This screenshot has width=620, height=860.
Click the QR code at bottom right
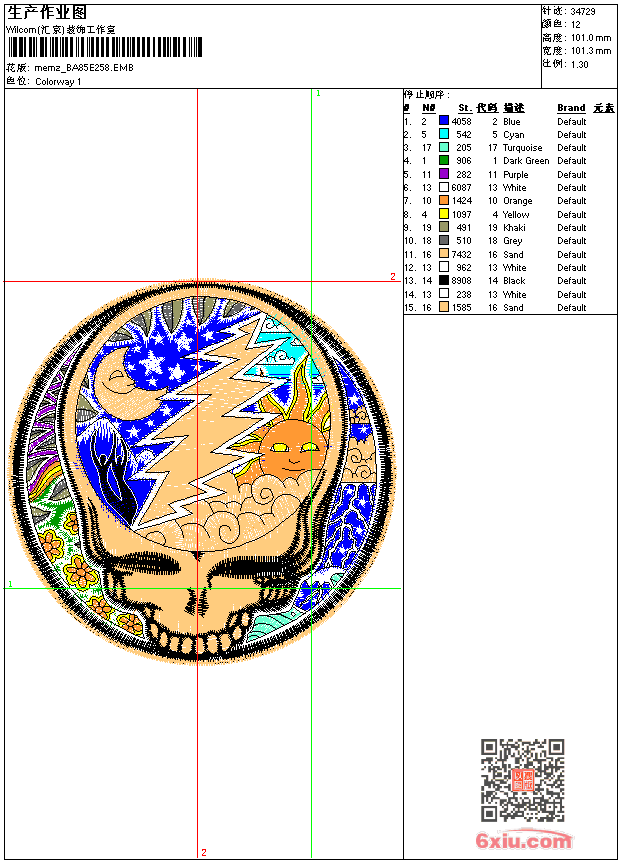pos(523,780)
